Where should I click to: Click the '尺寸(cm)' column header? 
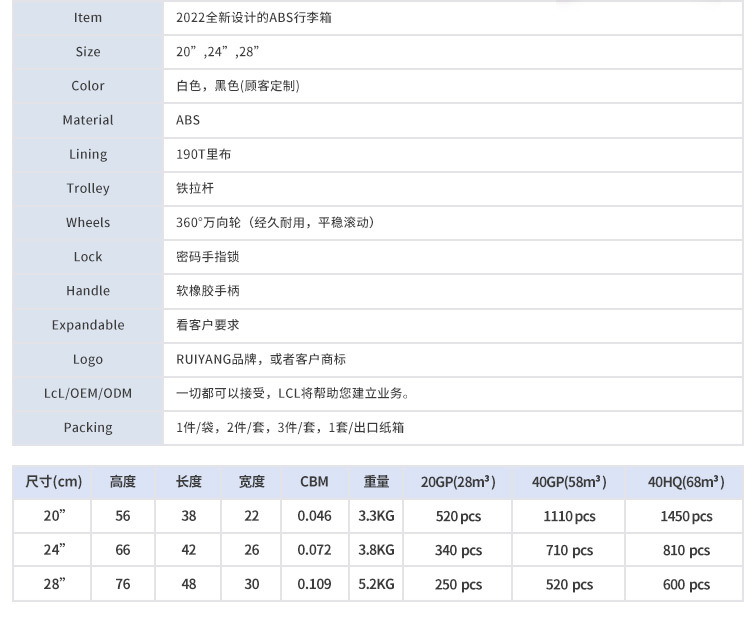(53, 482)
